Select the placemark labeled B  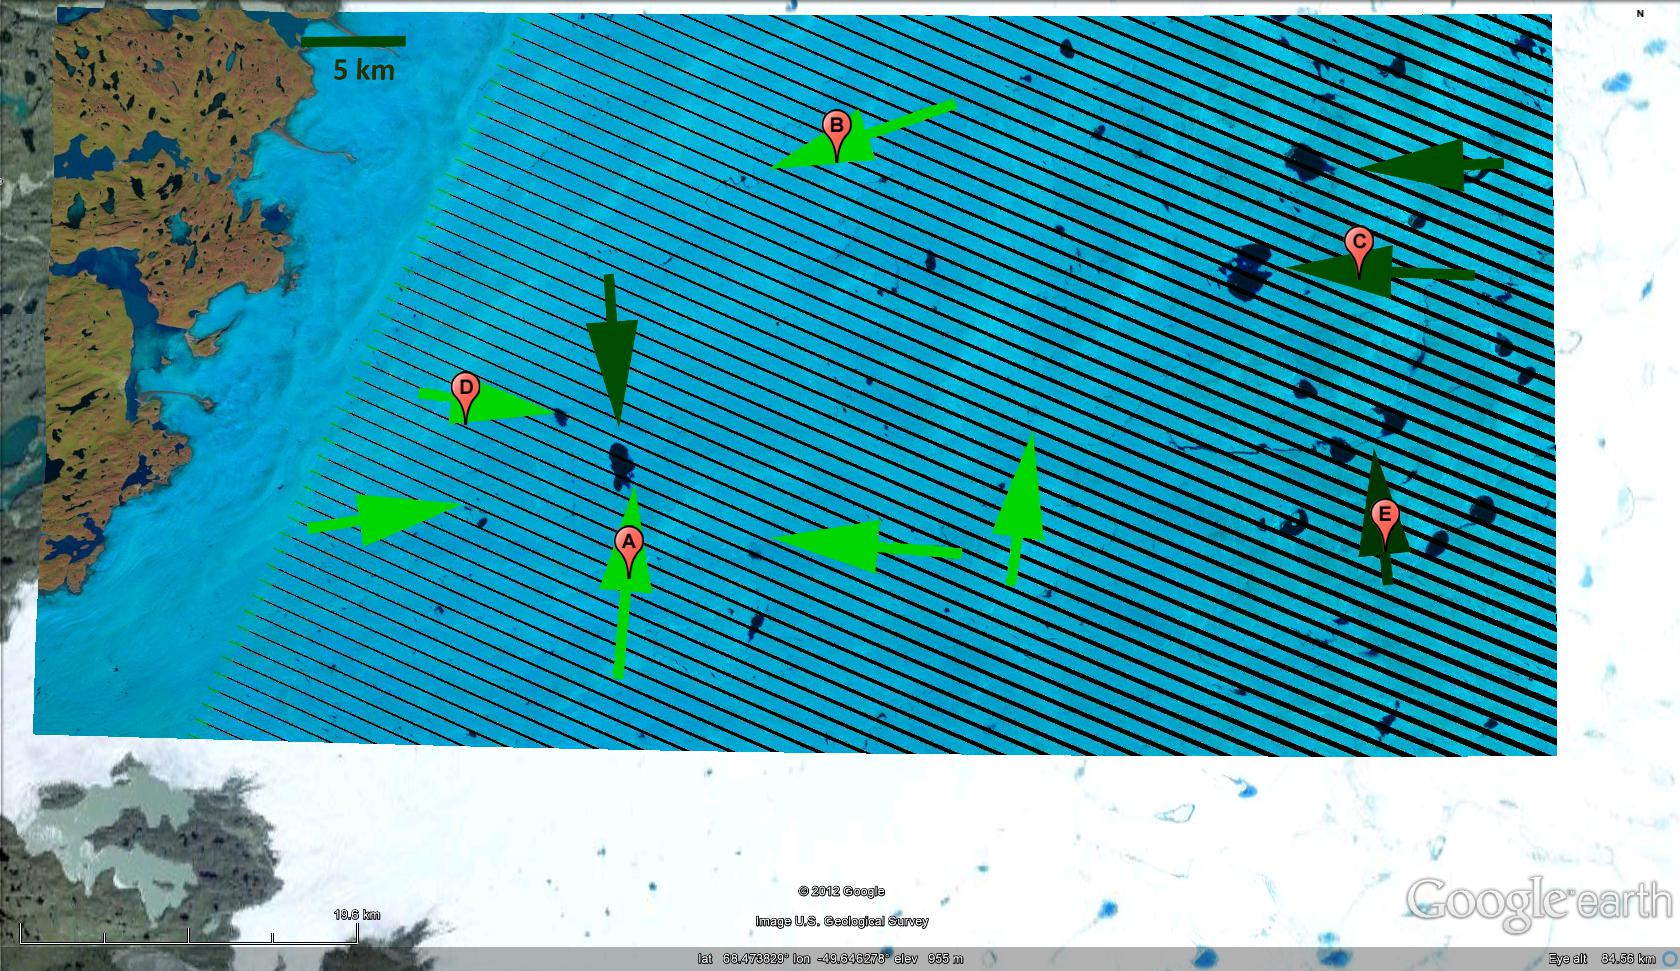tap(836, 130)
